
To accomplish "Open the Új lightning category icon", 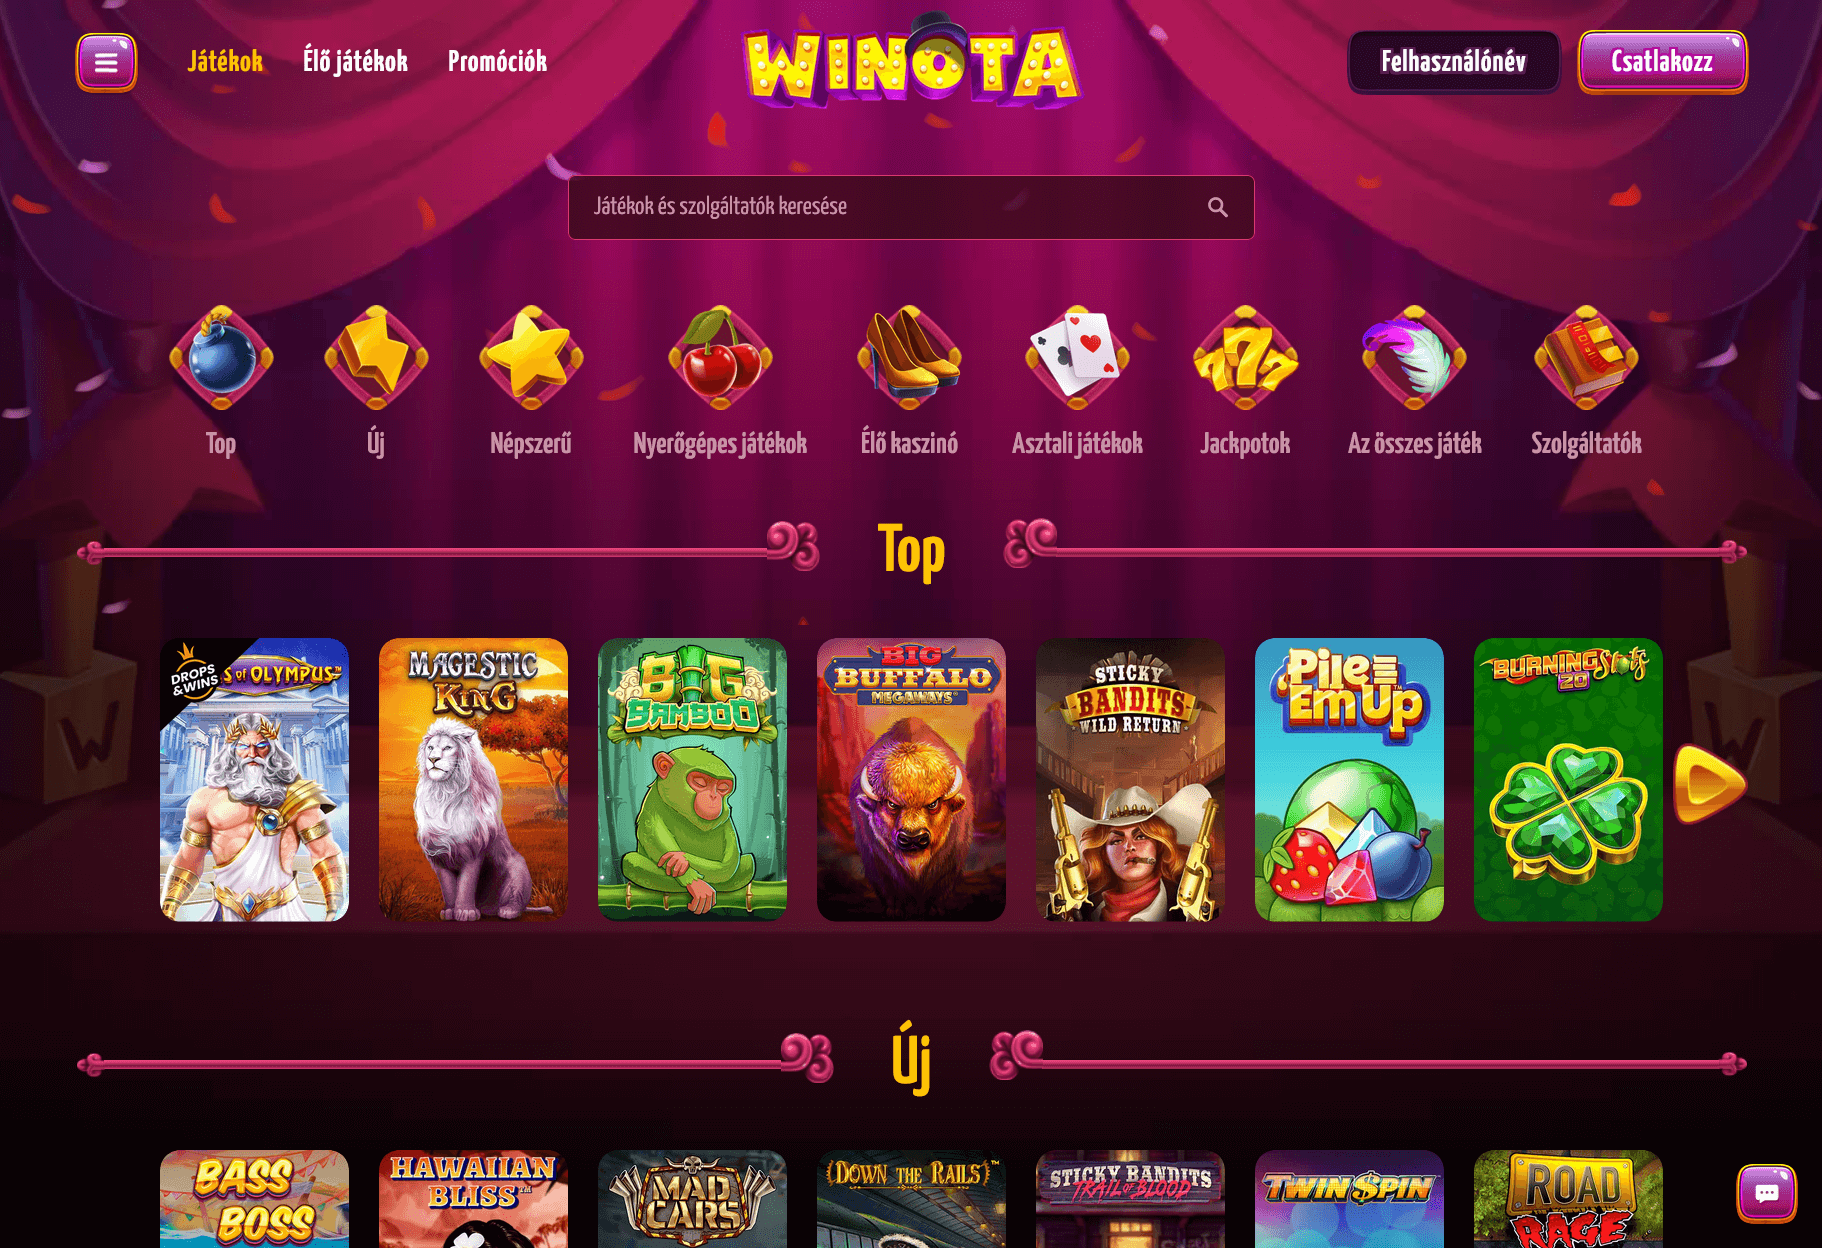I will [376, 358].
